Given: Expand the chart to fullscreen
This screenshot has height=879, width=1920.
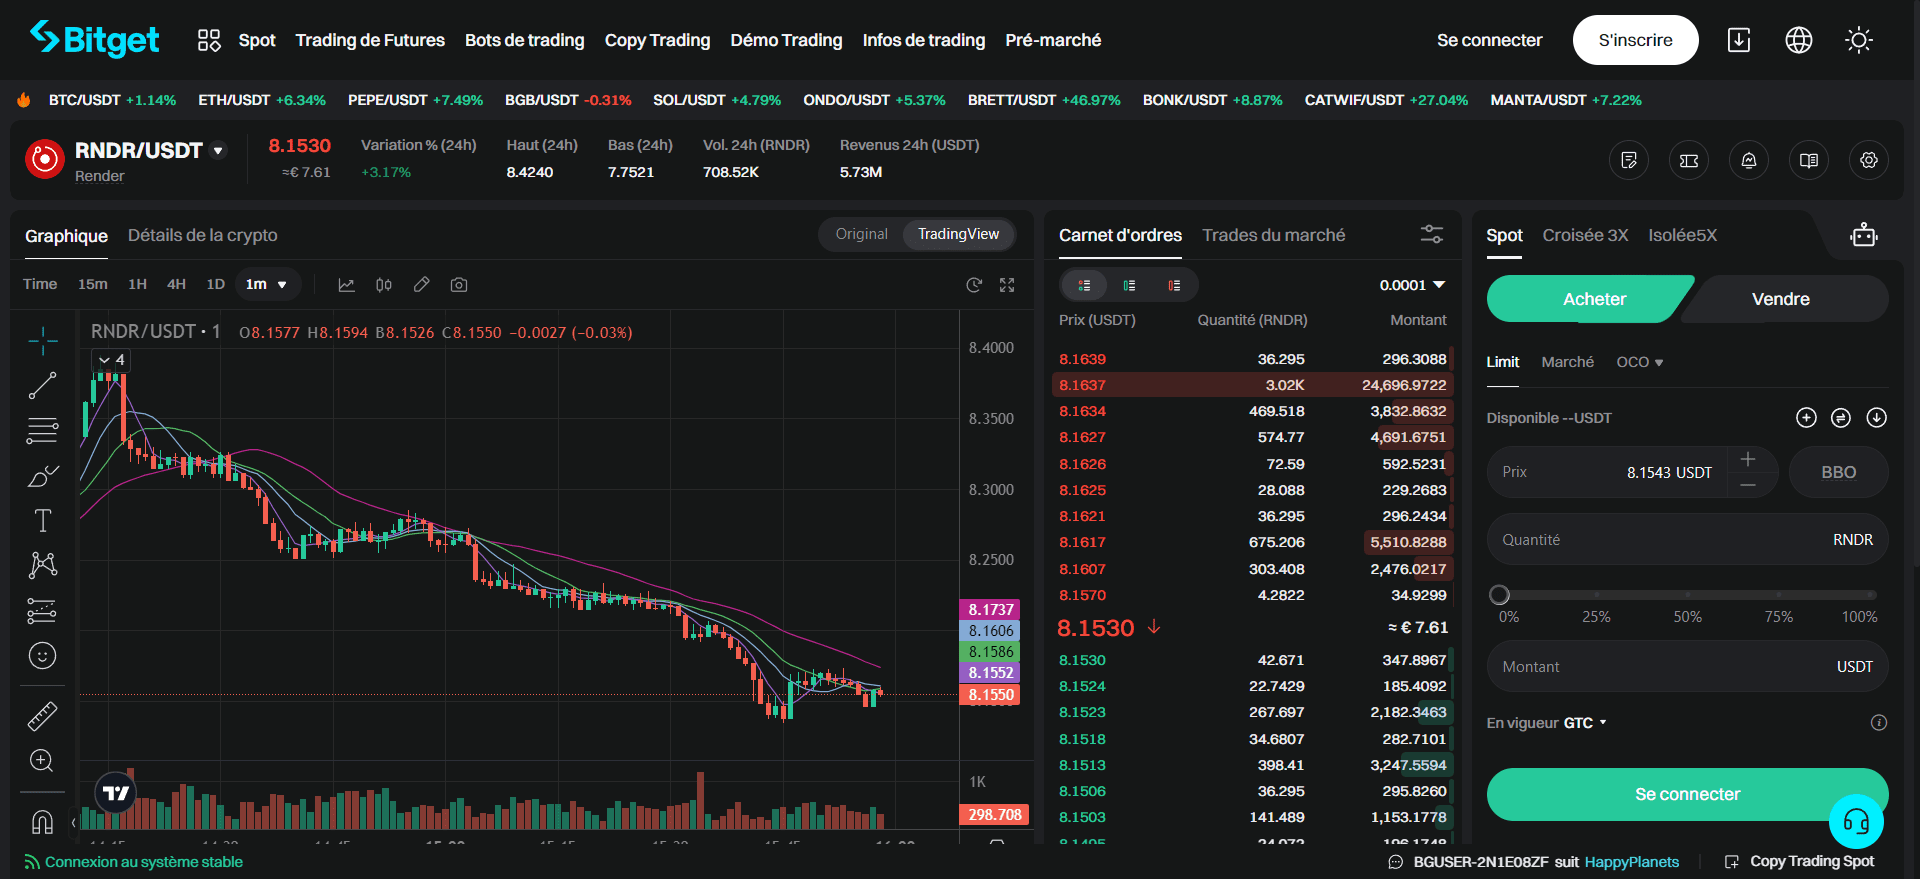Looking at the screenshot, I should pos(1007,285).
